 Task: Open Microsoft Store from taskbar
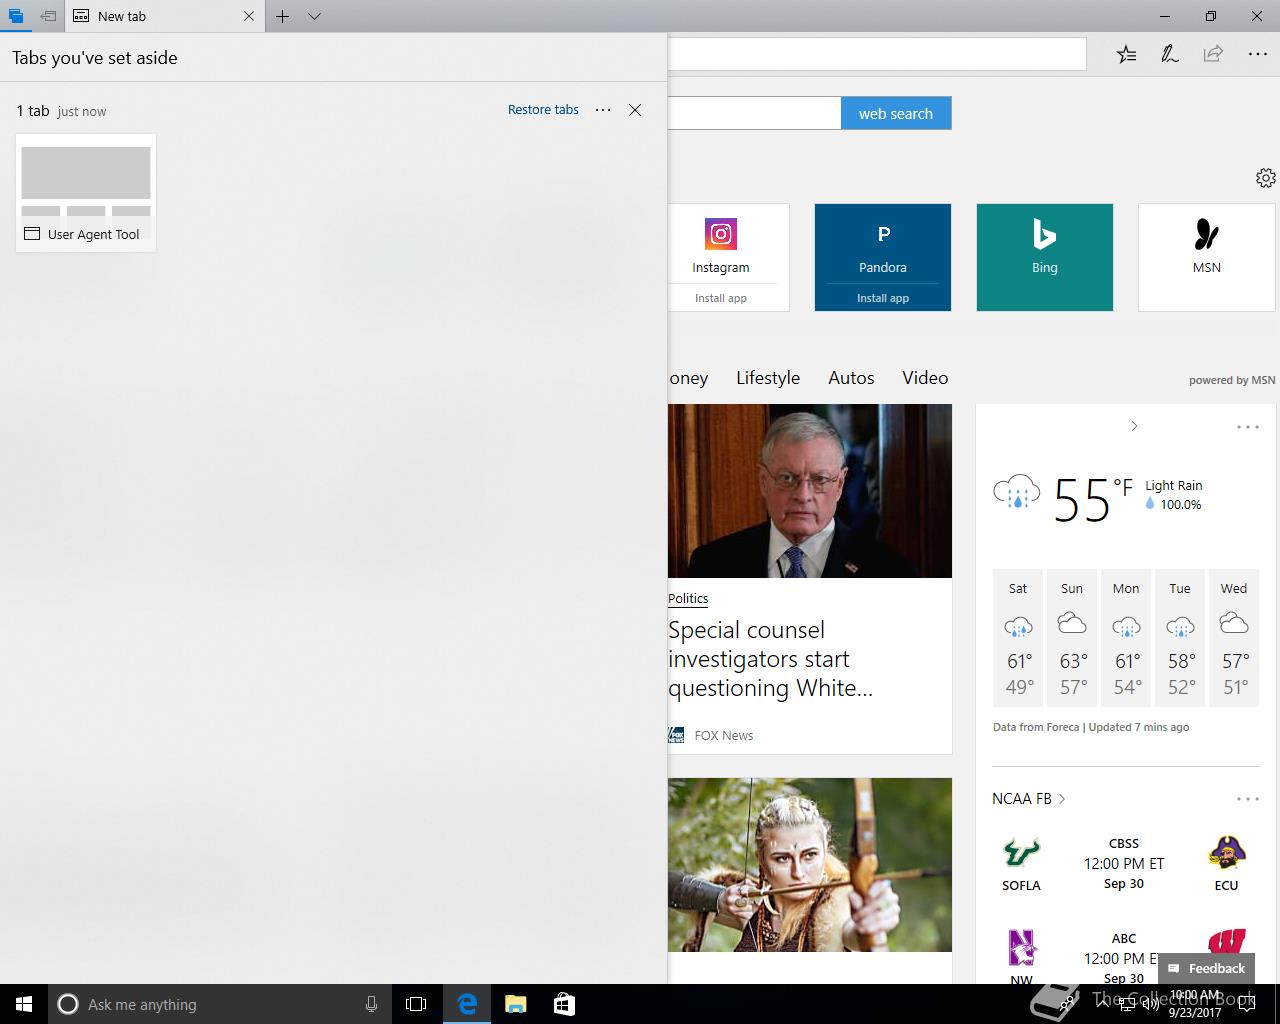tap(564, 1004)
